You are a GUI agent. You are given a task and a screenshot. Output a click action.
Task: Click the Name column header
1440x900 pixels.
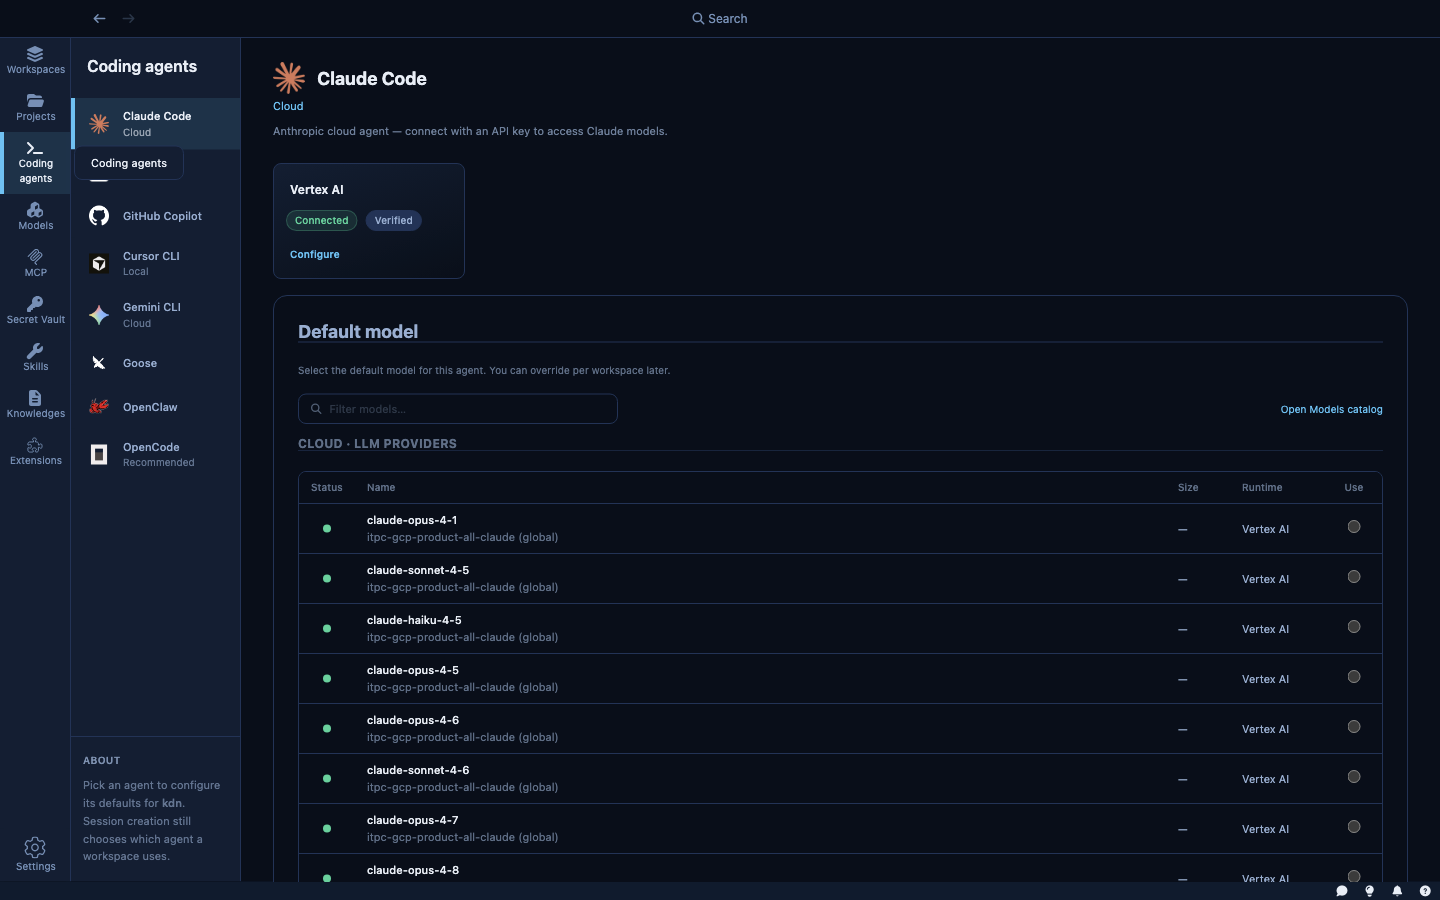point(381,488)
